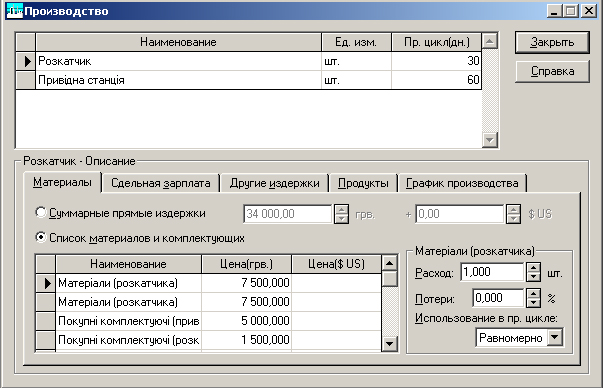603x388 pixels.
Task: Click the Цена(грв.) column header
Action: [247, 264]
